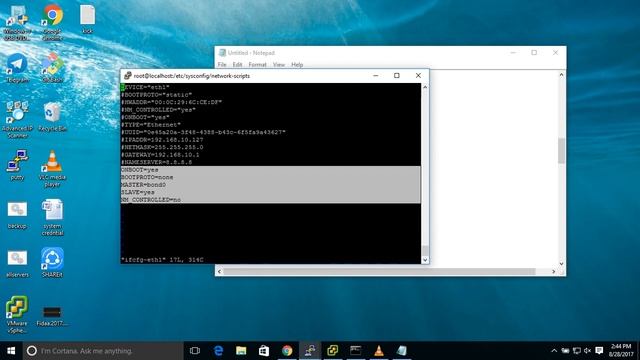Open the putty desktop shortcut
Screen dimensions: 640x360
(x=17, y=165)
